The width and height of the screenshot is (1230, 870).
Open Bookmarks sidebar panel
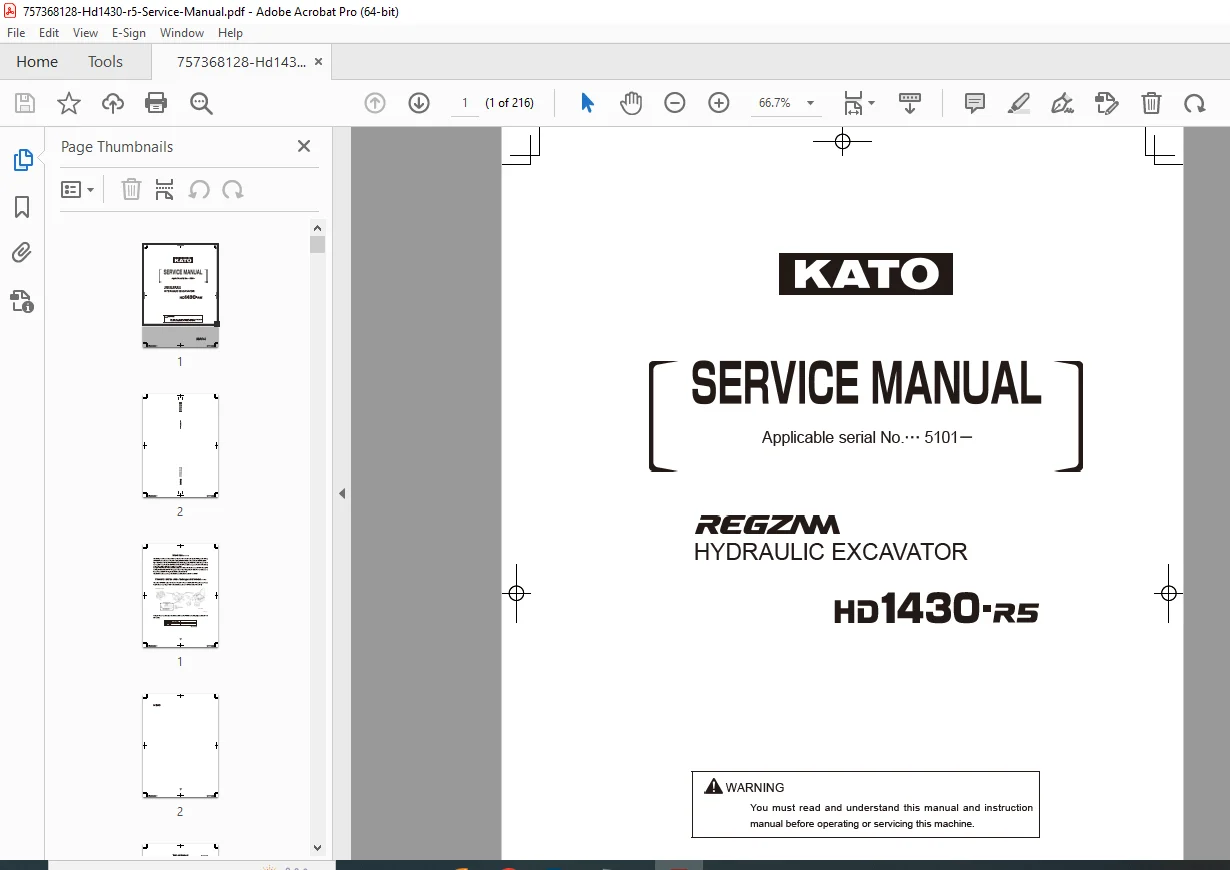tap(22, 207)
